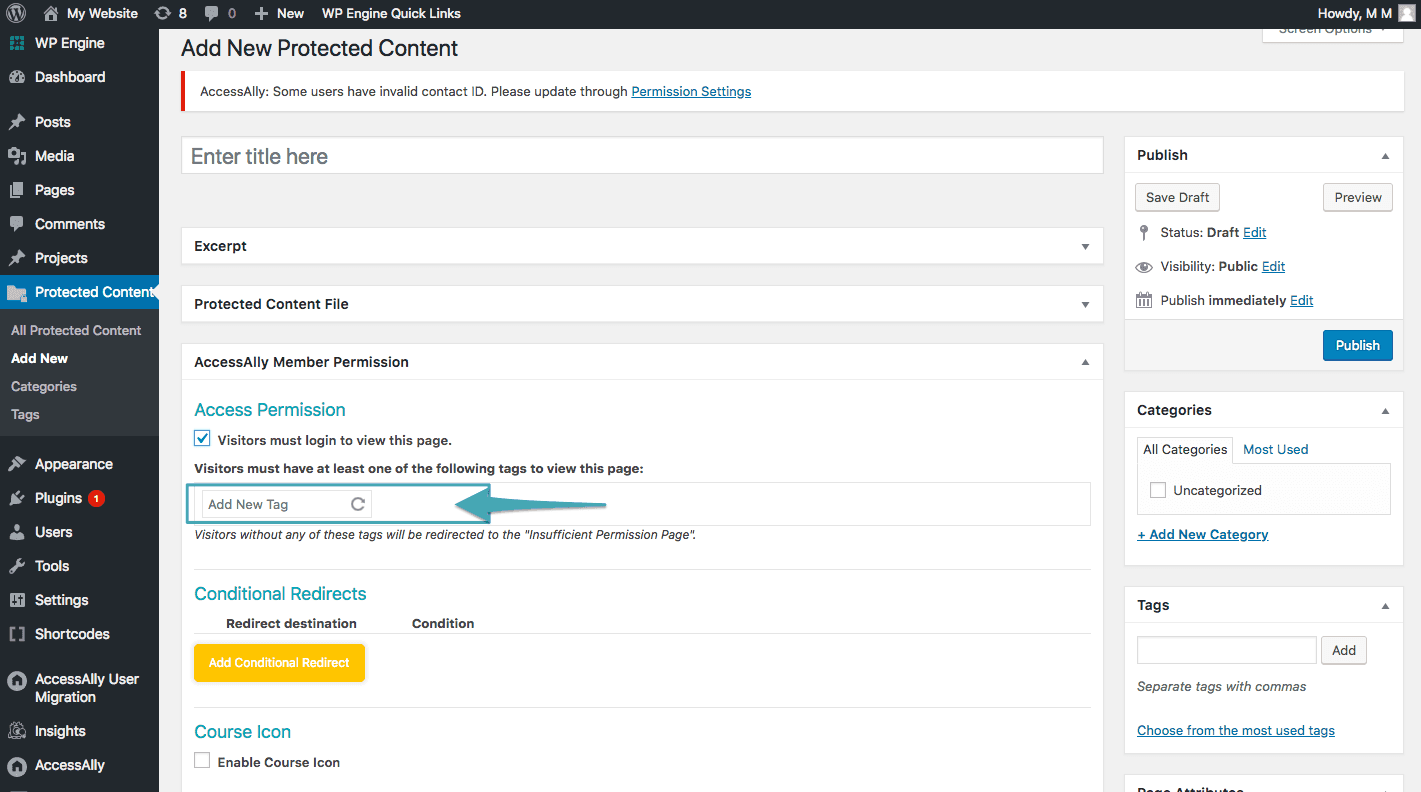Enable Course Icon checkbox
The height and width of the screenshot is (792, 1421).
tap(202, 761)
